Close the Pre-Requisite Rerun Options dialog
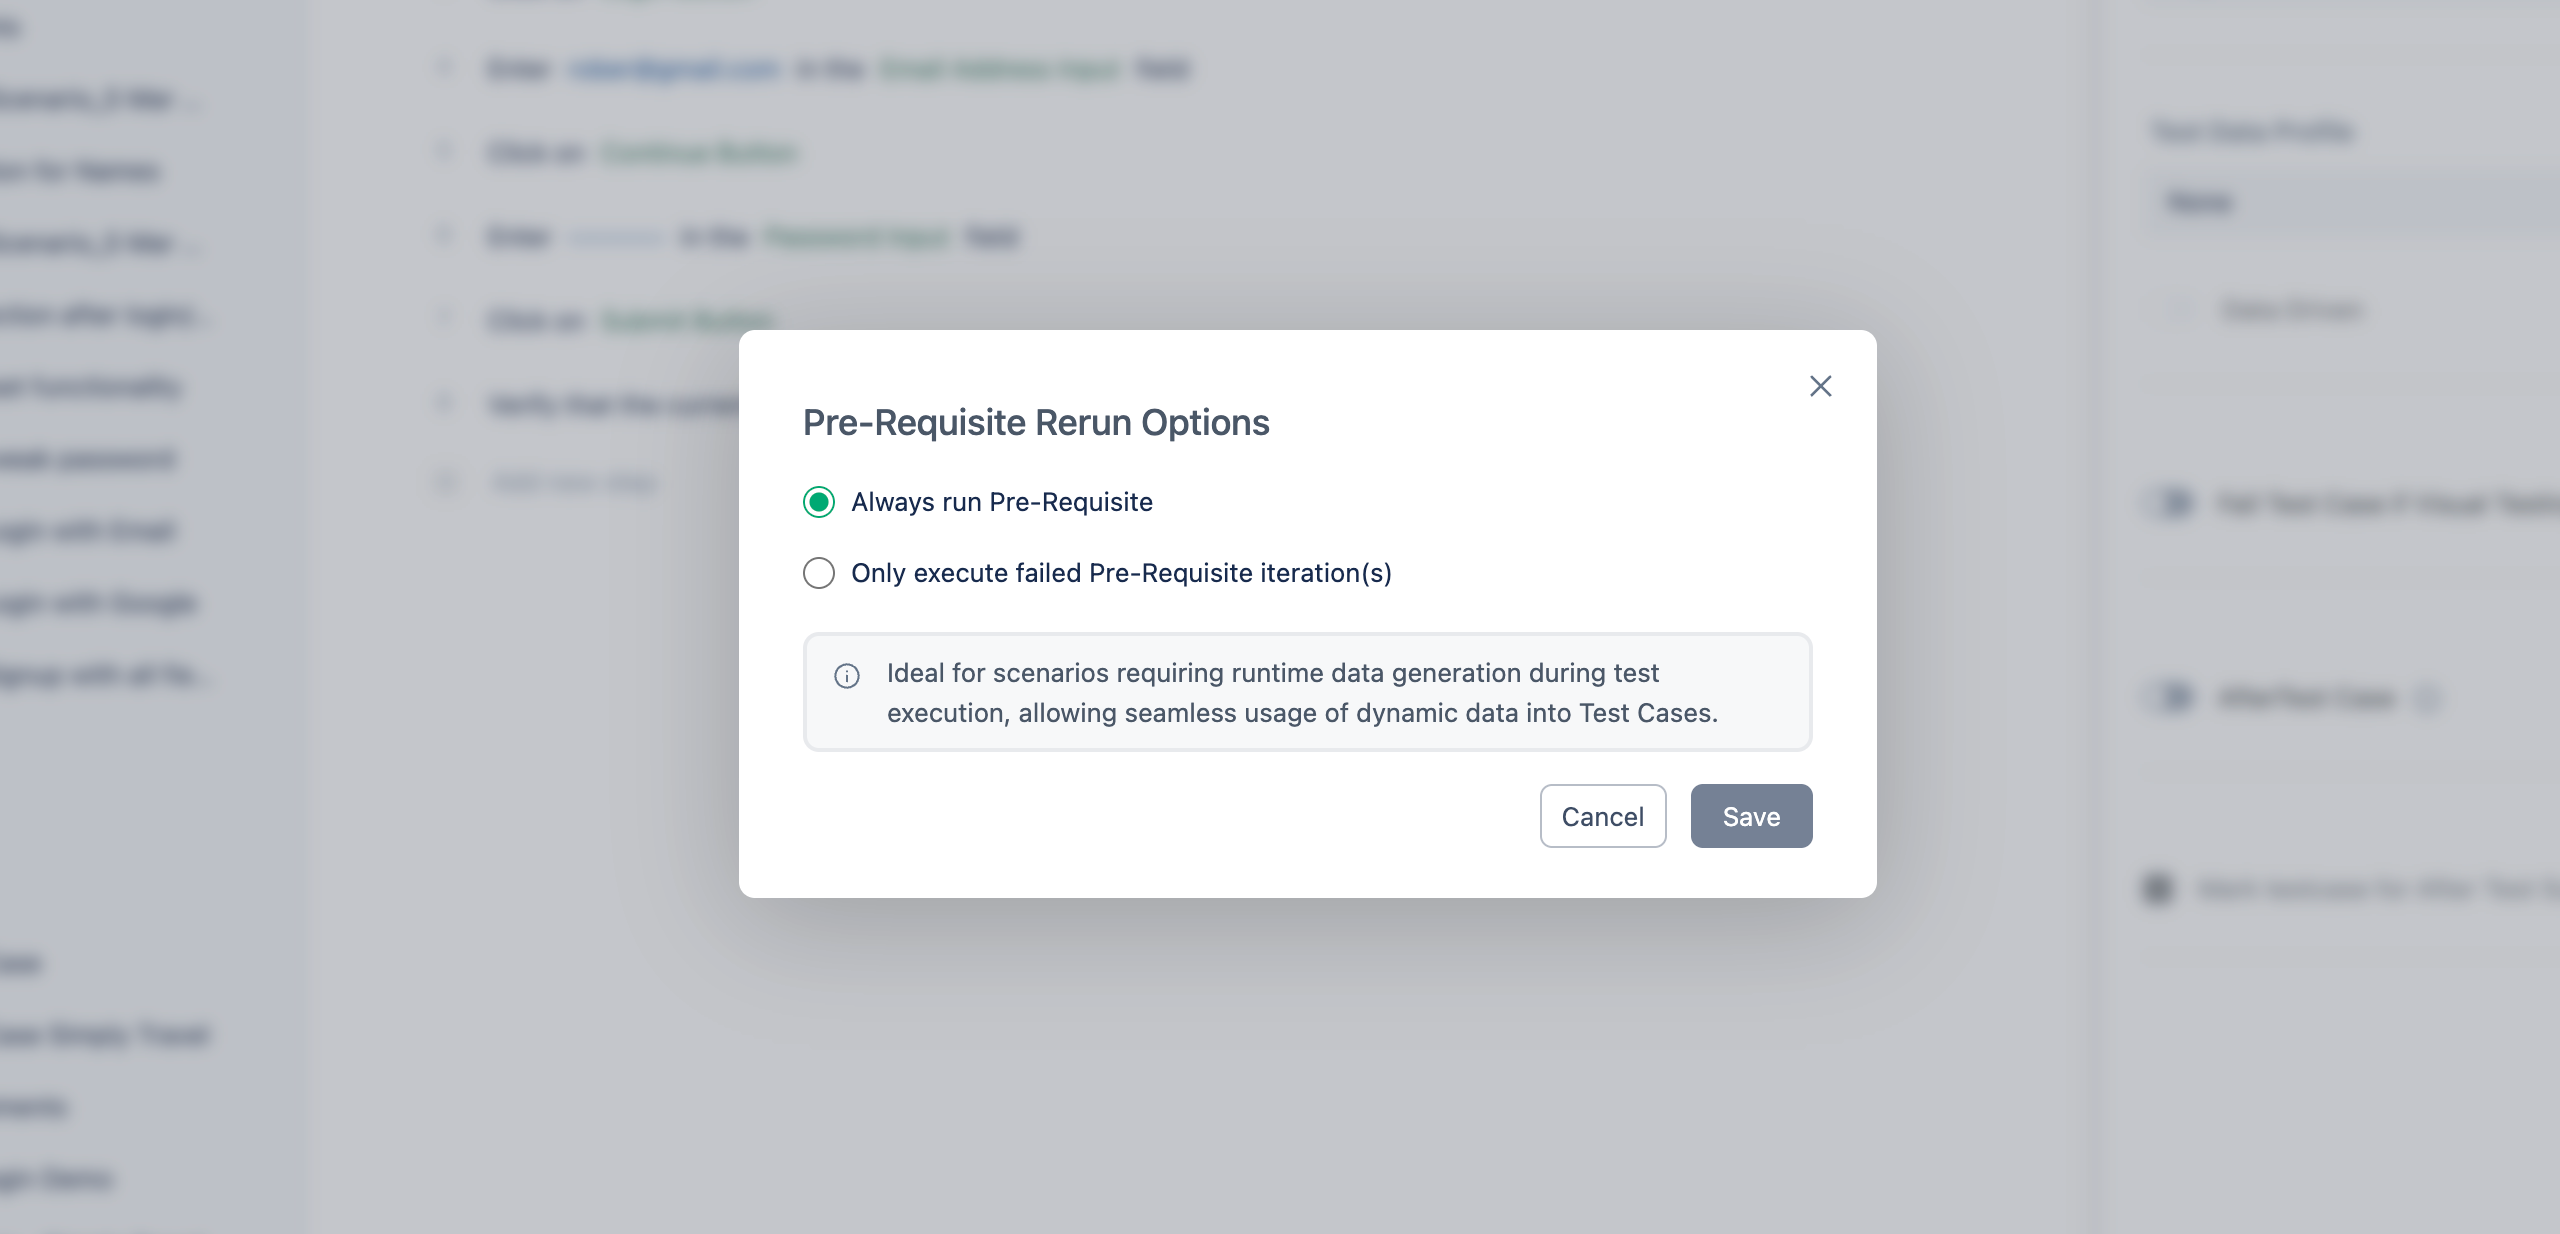2560x1234 pixels. pyautogui.click(x=1821, y=386)
